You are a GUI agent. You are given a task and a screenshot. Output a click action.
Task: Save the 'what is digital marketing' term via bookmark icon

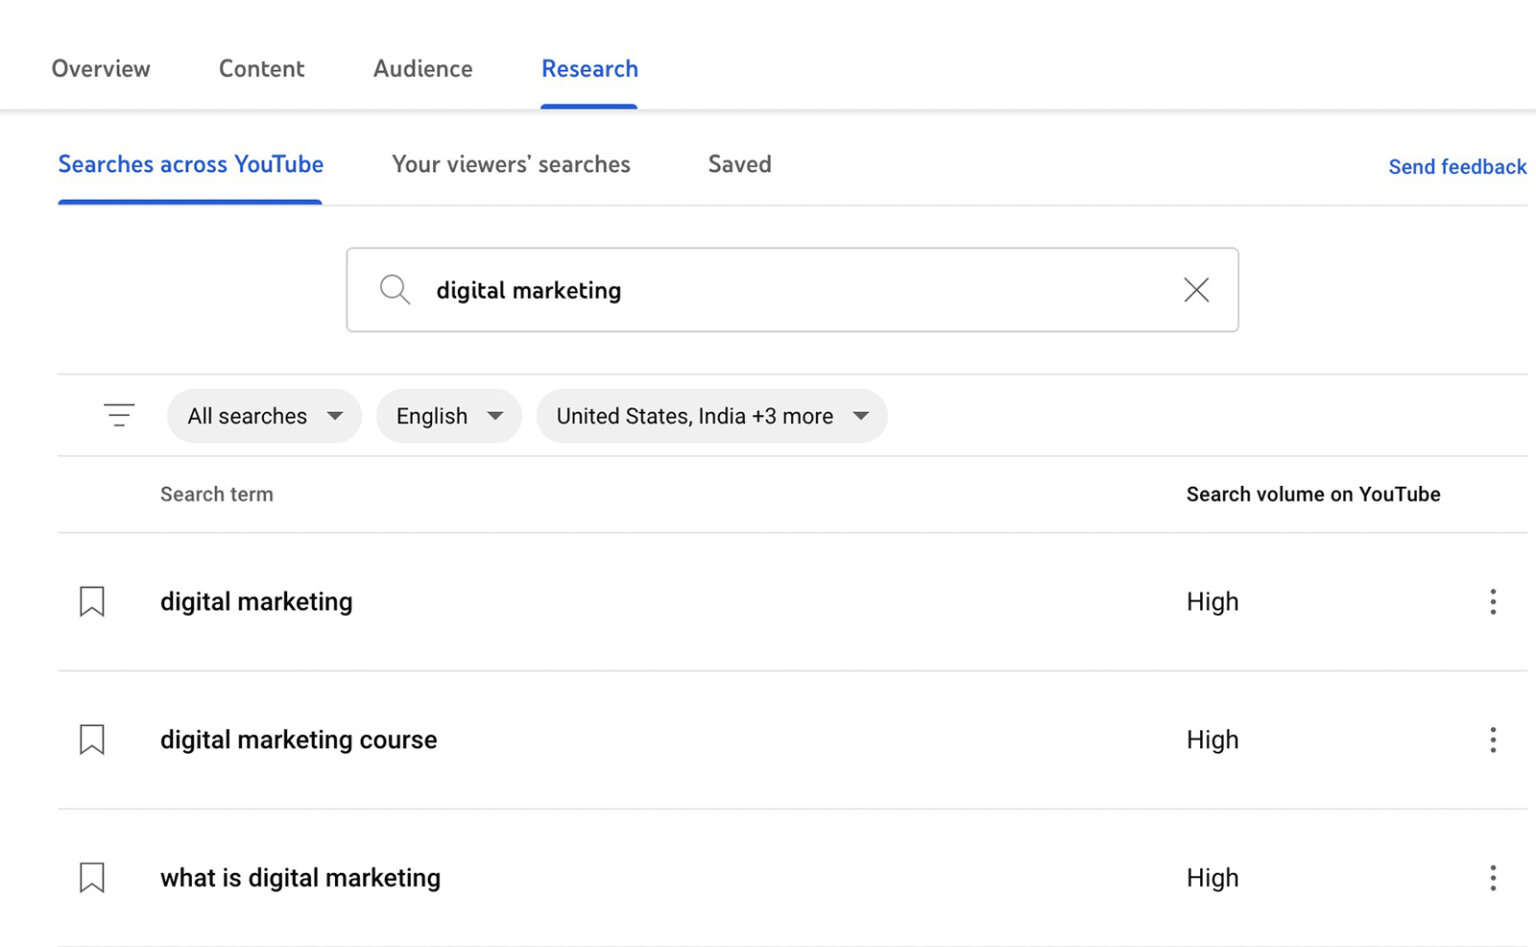pyautogui.click(x=91, y=877)
